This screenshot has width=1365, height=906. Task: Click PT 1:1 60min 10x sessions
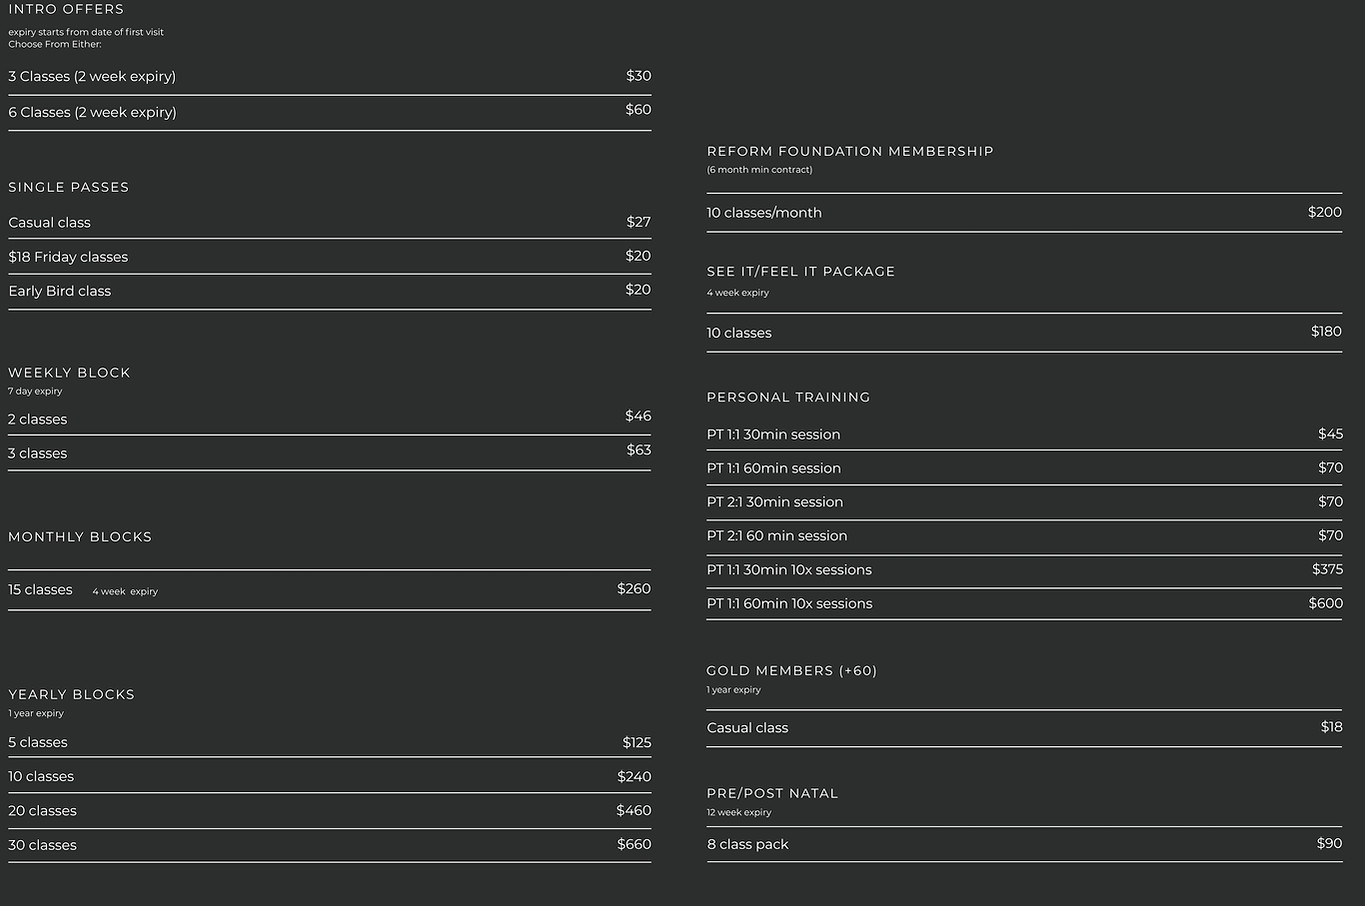[x=1024, y=604]
